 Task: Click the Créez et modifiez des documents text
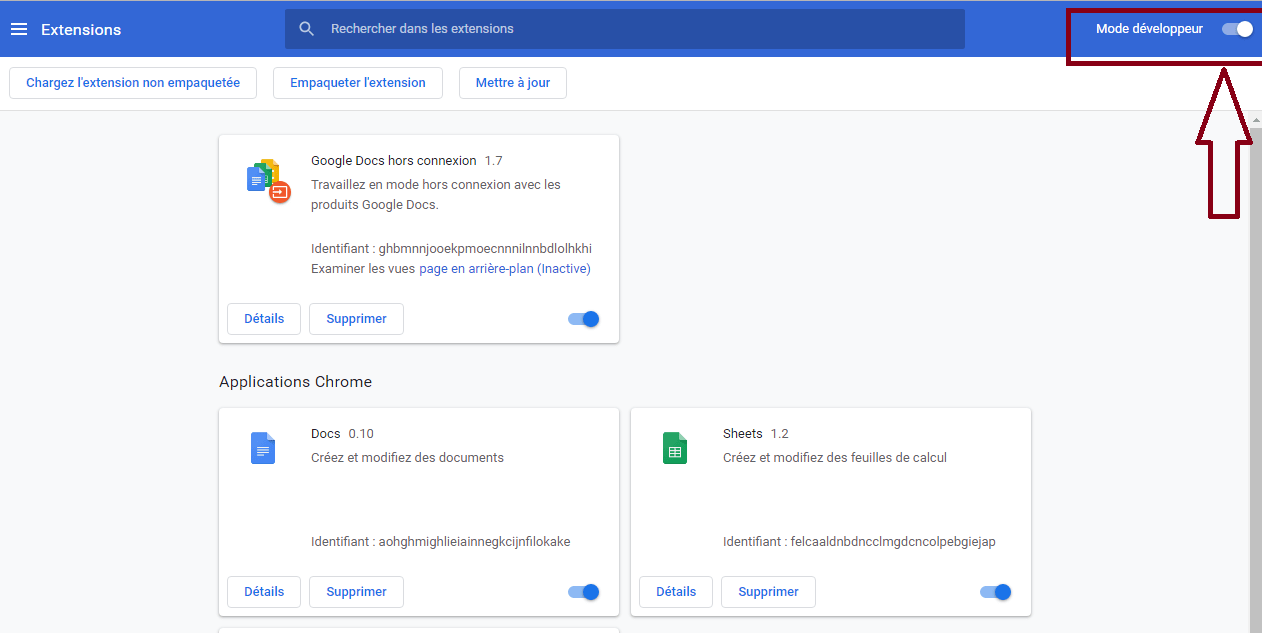(407, 458)
